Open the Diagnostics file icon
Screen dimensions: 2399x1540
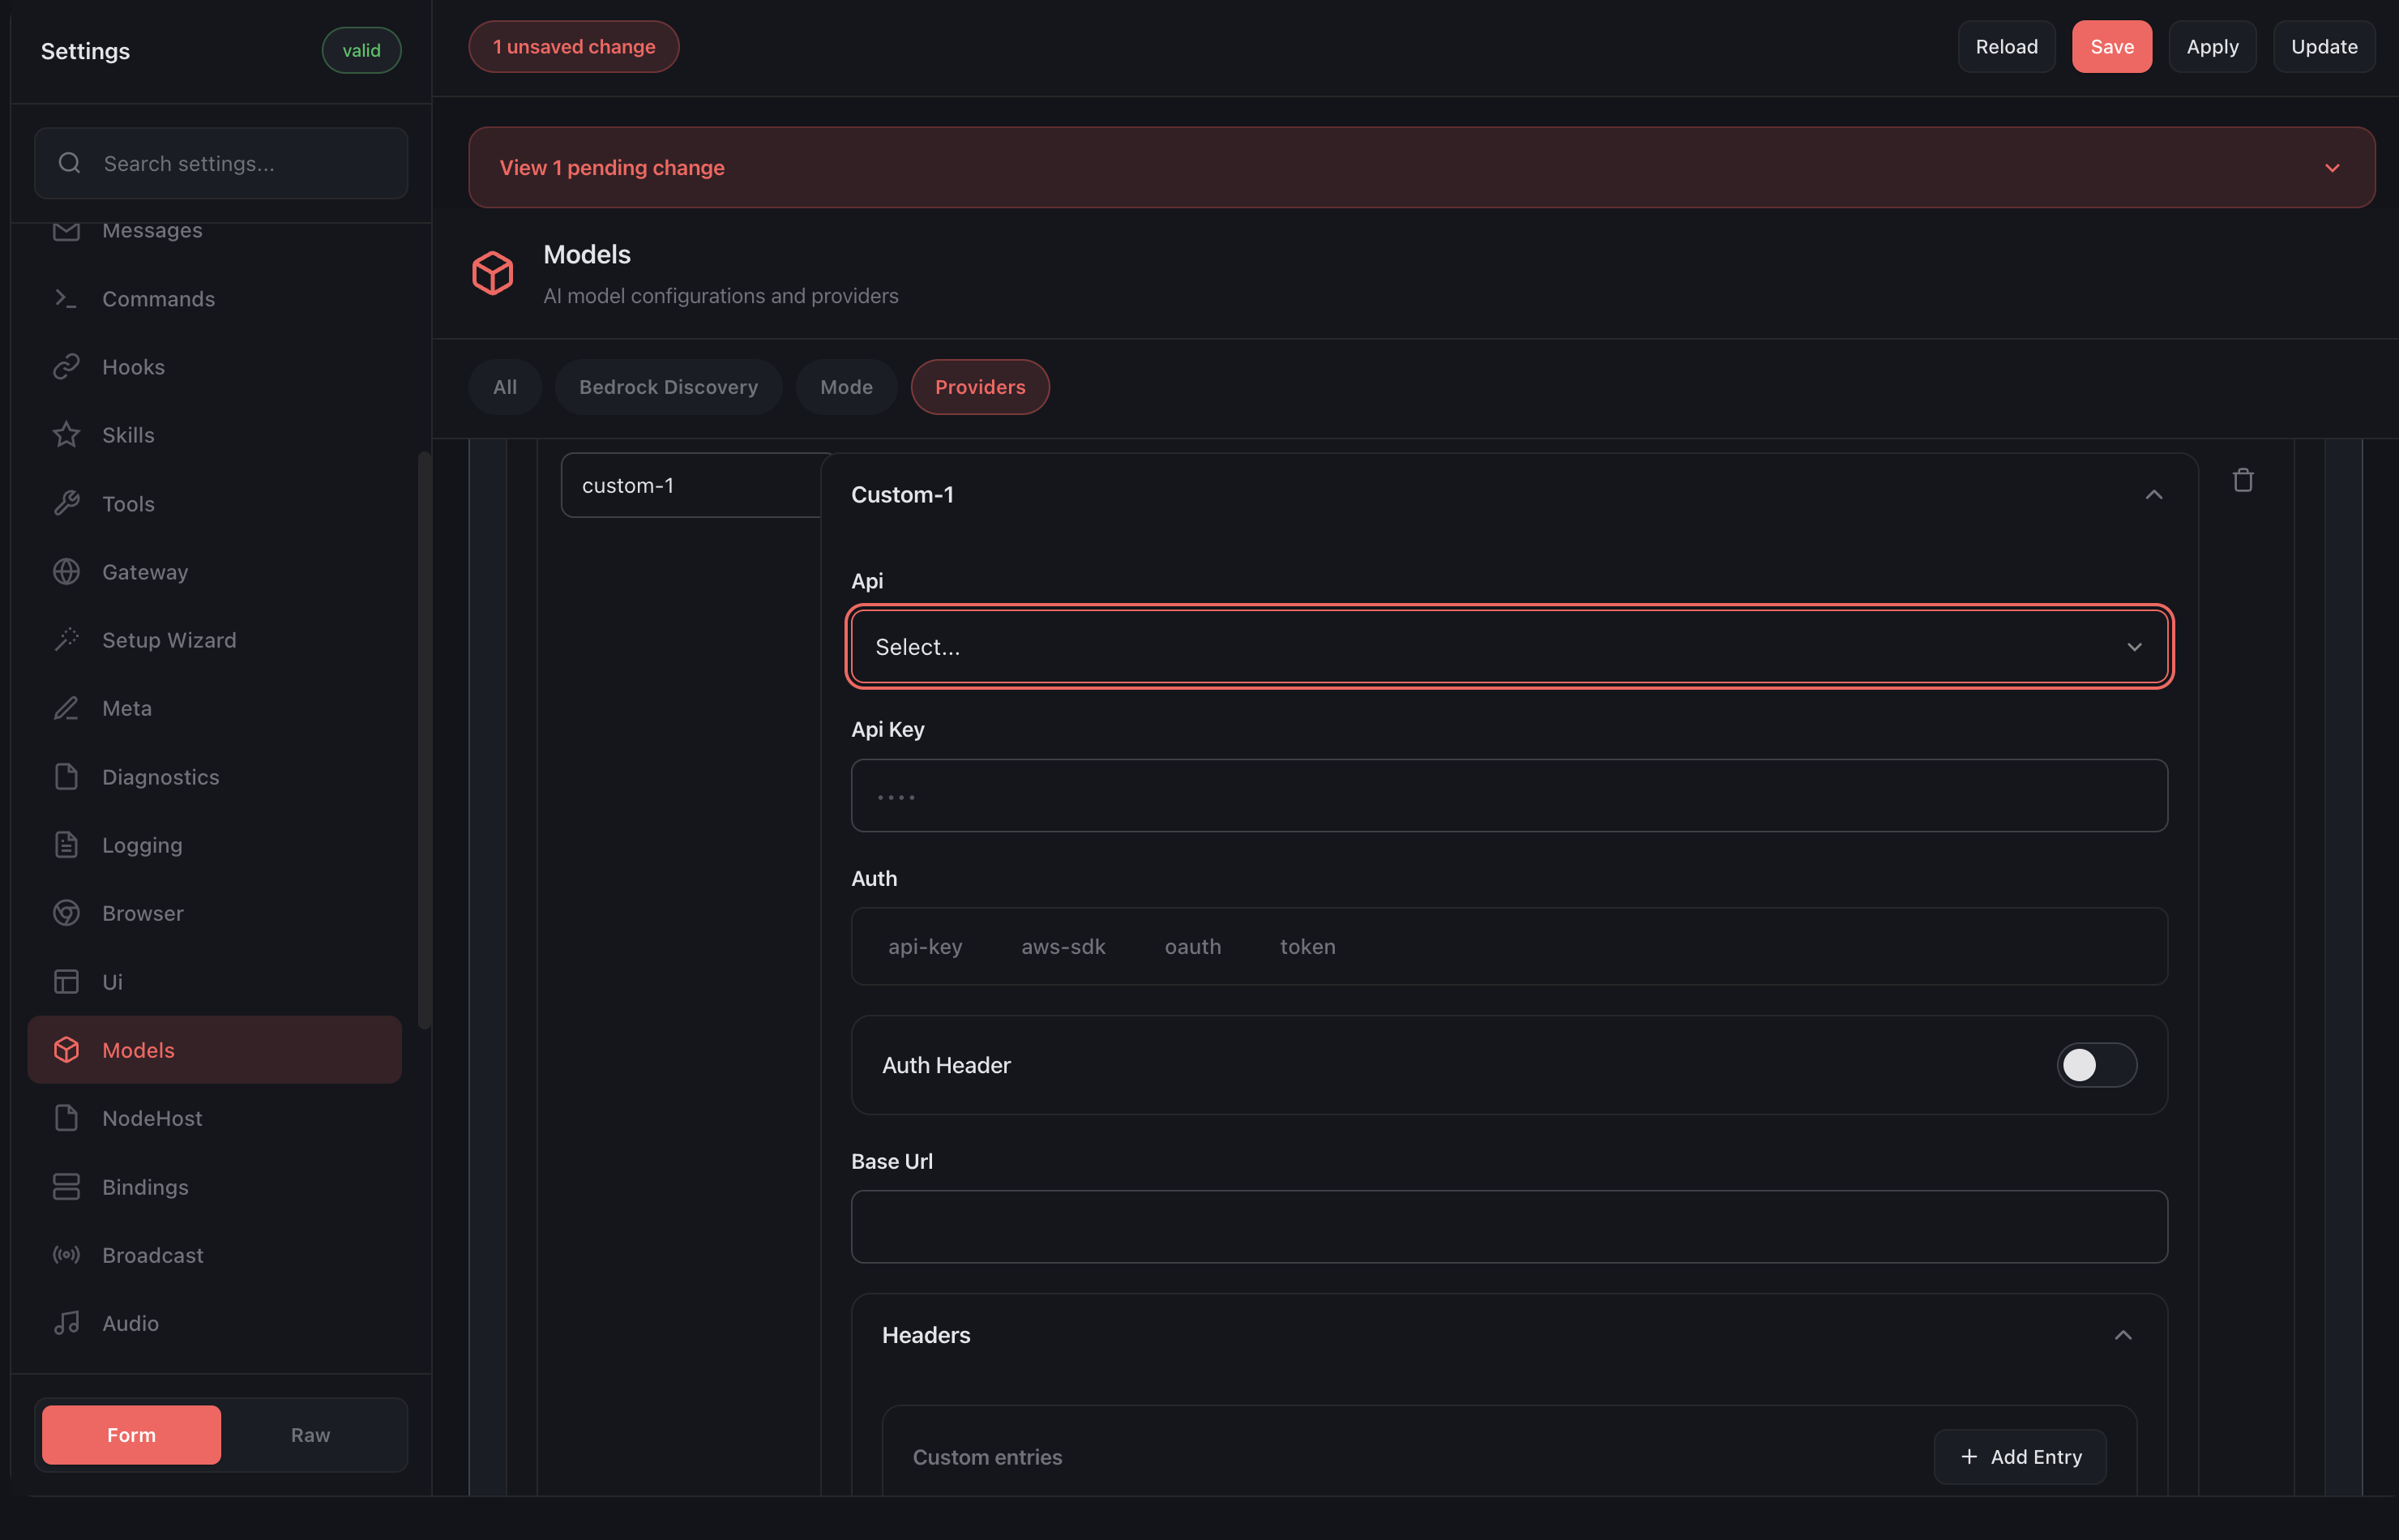click(66, 777)
